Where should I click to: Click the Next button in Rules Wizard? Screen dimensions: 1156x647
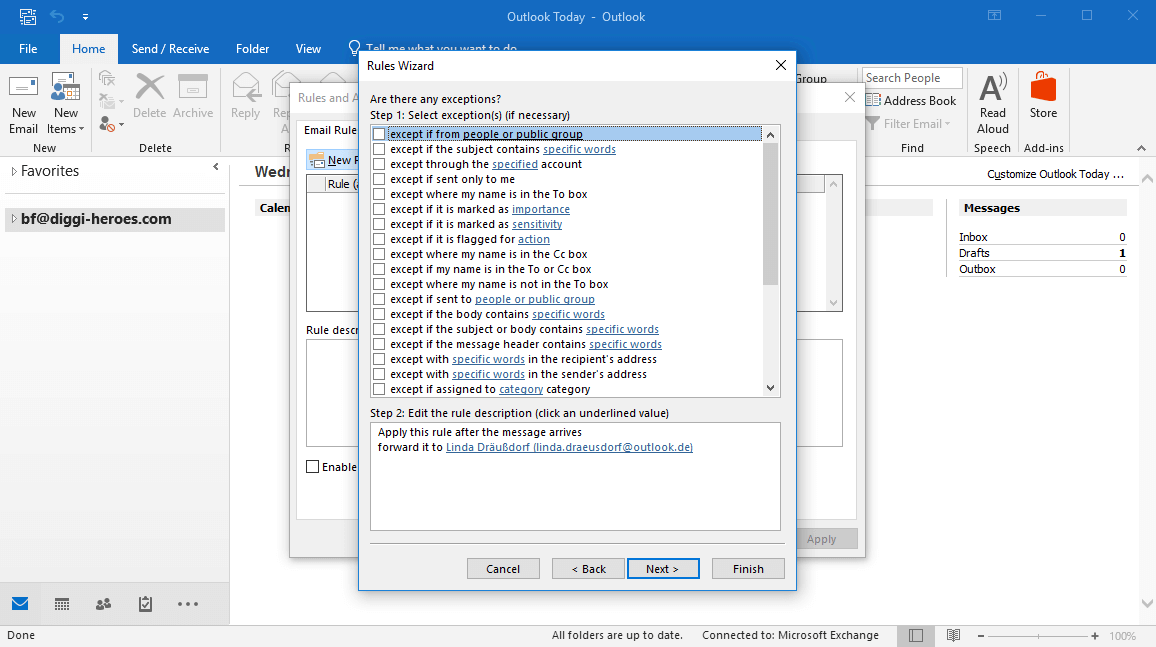coord(661,569)
